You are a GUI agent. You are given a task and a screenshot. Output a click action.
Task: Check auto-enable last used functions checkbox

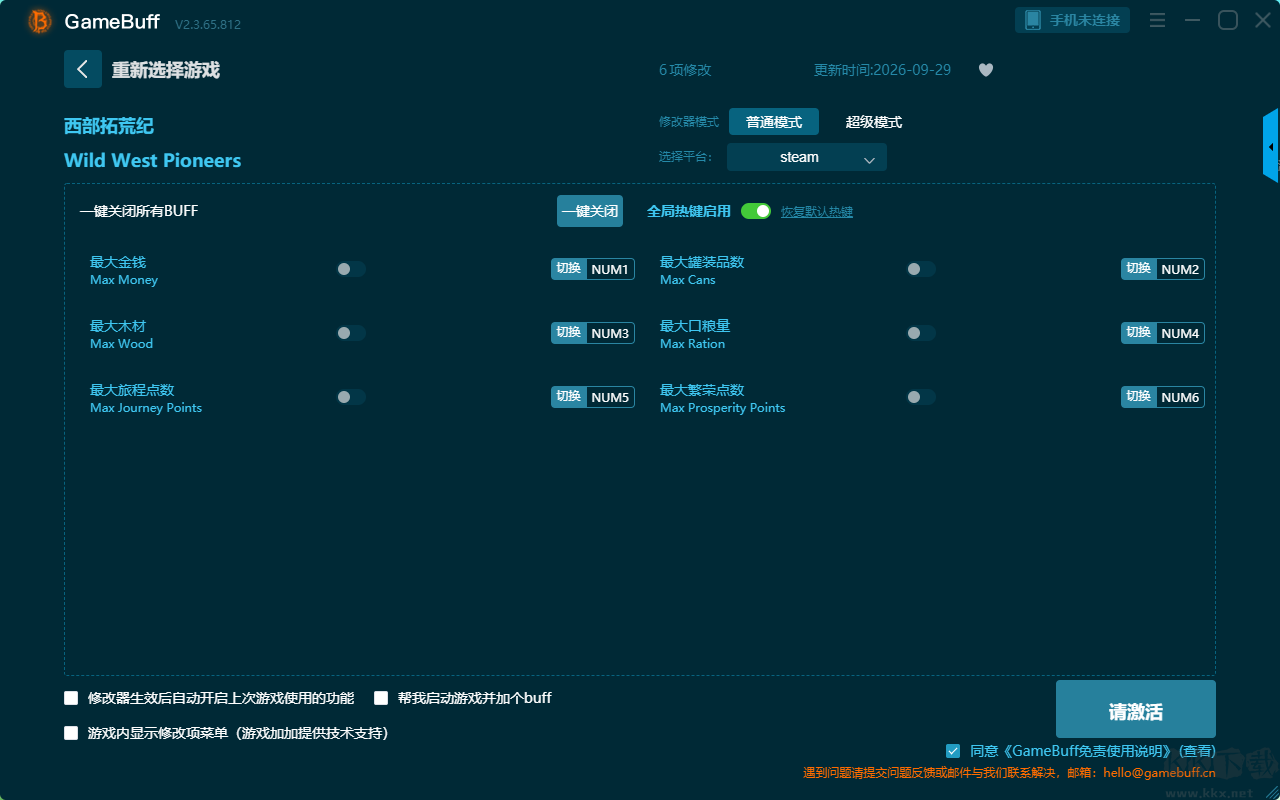(71, 698)
